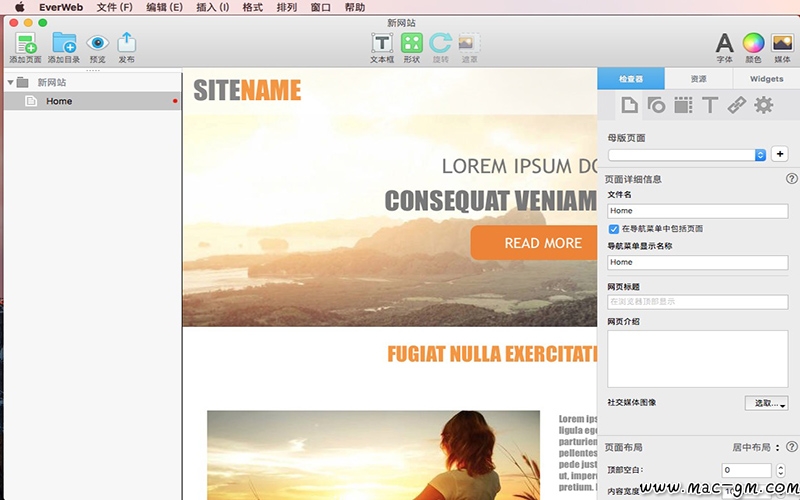Screen dimensions: 800x500
Task: Click the woman at sunset image
Action: pyautogui.click(x=373, y=455)
